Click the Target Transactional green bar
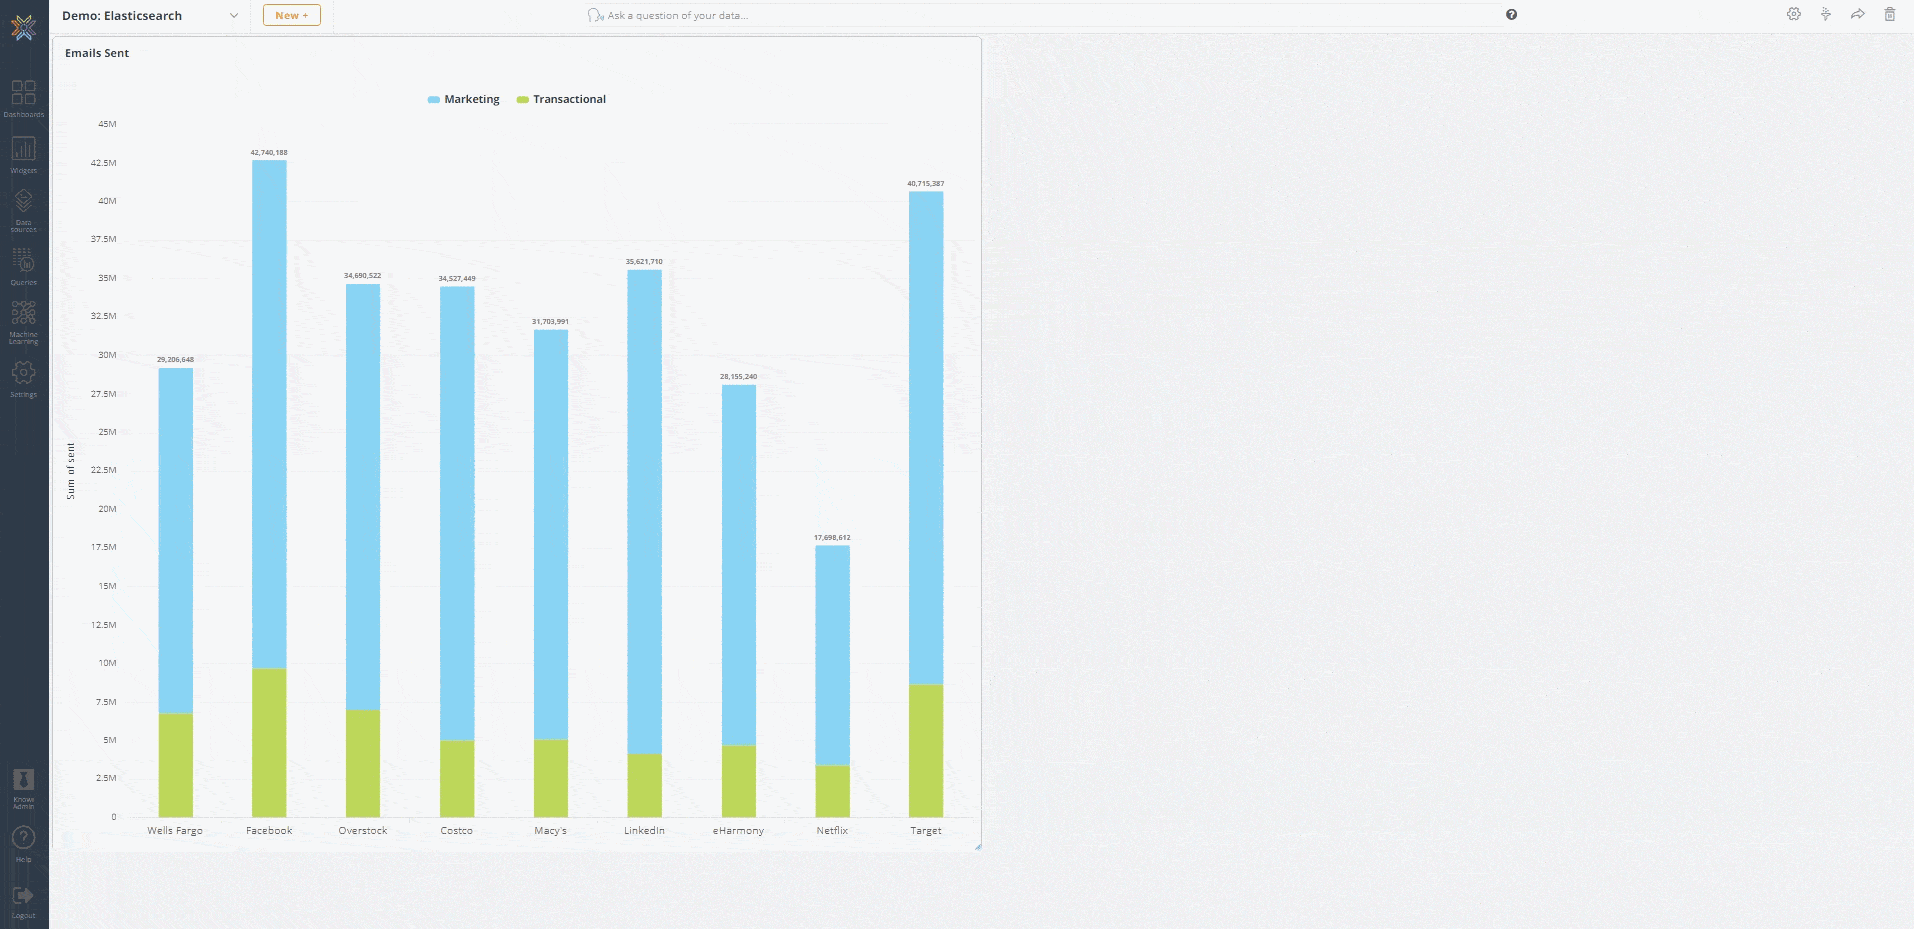Image resolution: width=1914 pixels, height=929 pixels. (x=926, y=751)
